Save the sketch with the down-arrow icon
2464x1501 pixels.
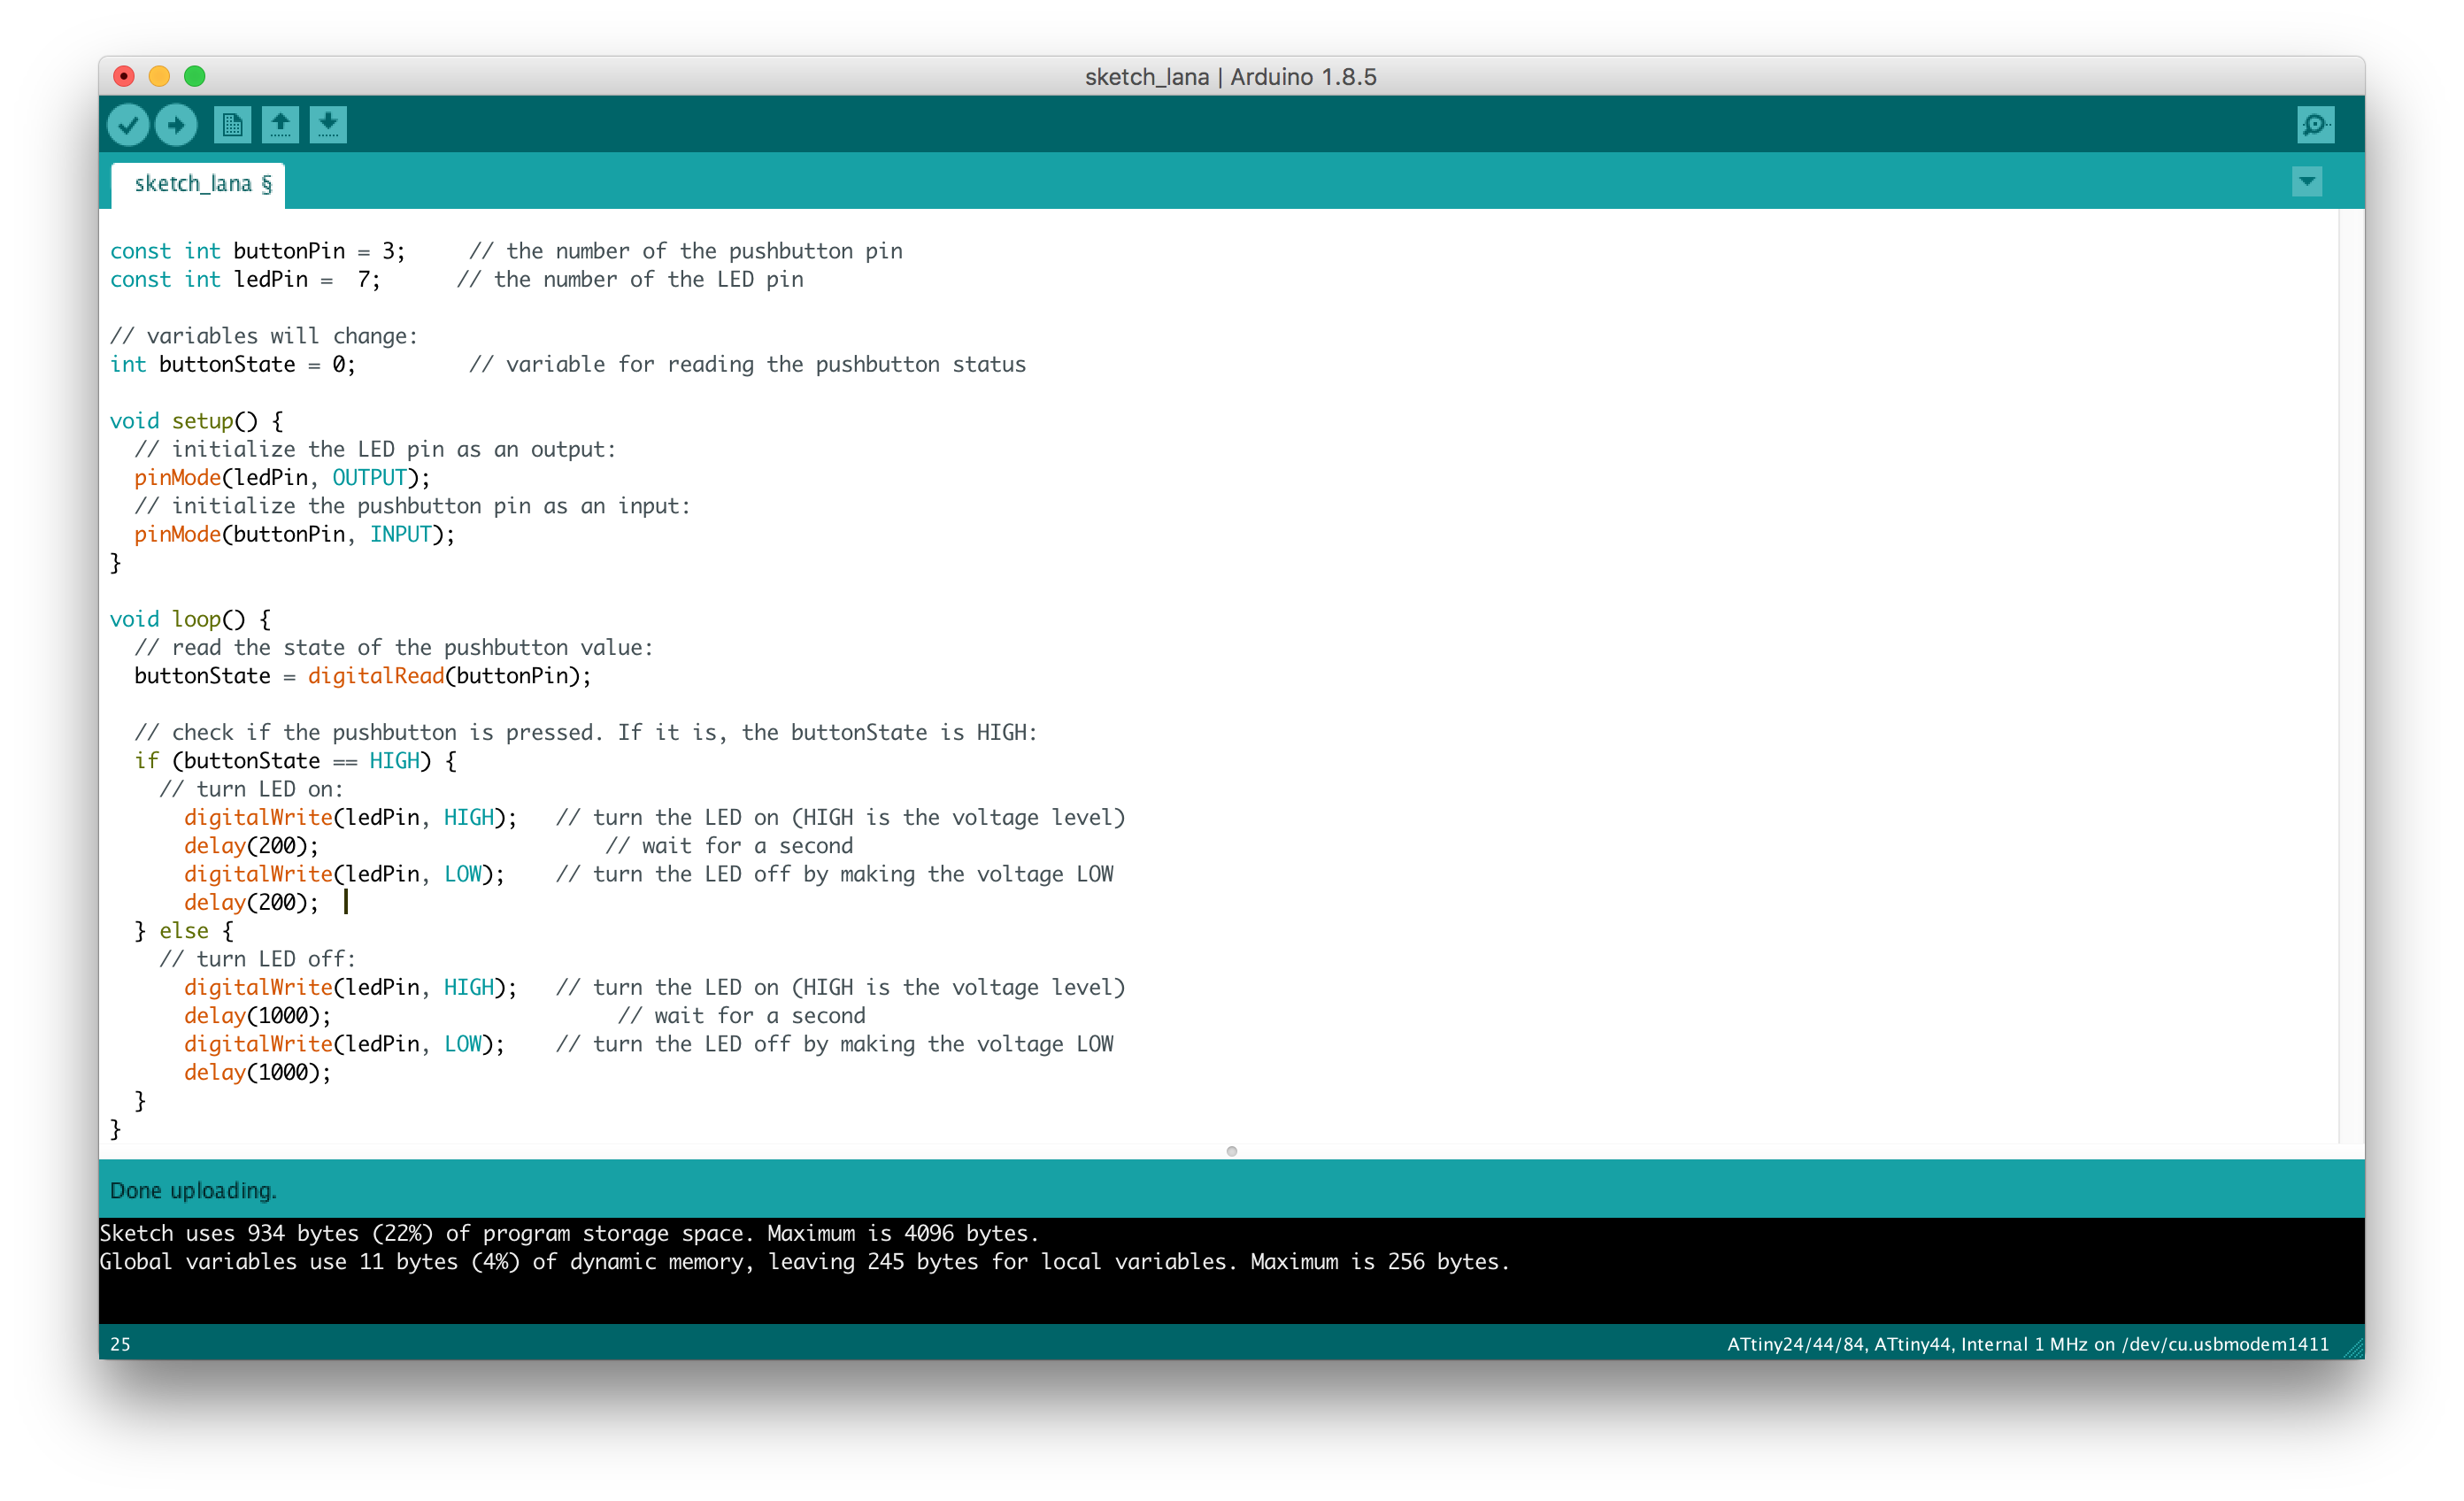click(x=328, y=125)
